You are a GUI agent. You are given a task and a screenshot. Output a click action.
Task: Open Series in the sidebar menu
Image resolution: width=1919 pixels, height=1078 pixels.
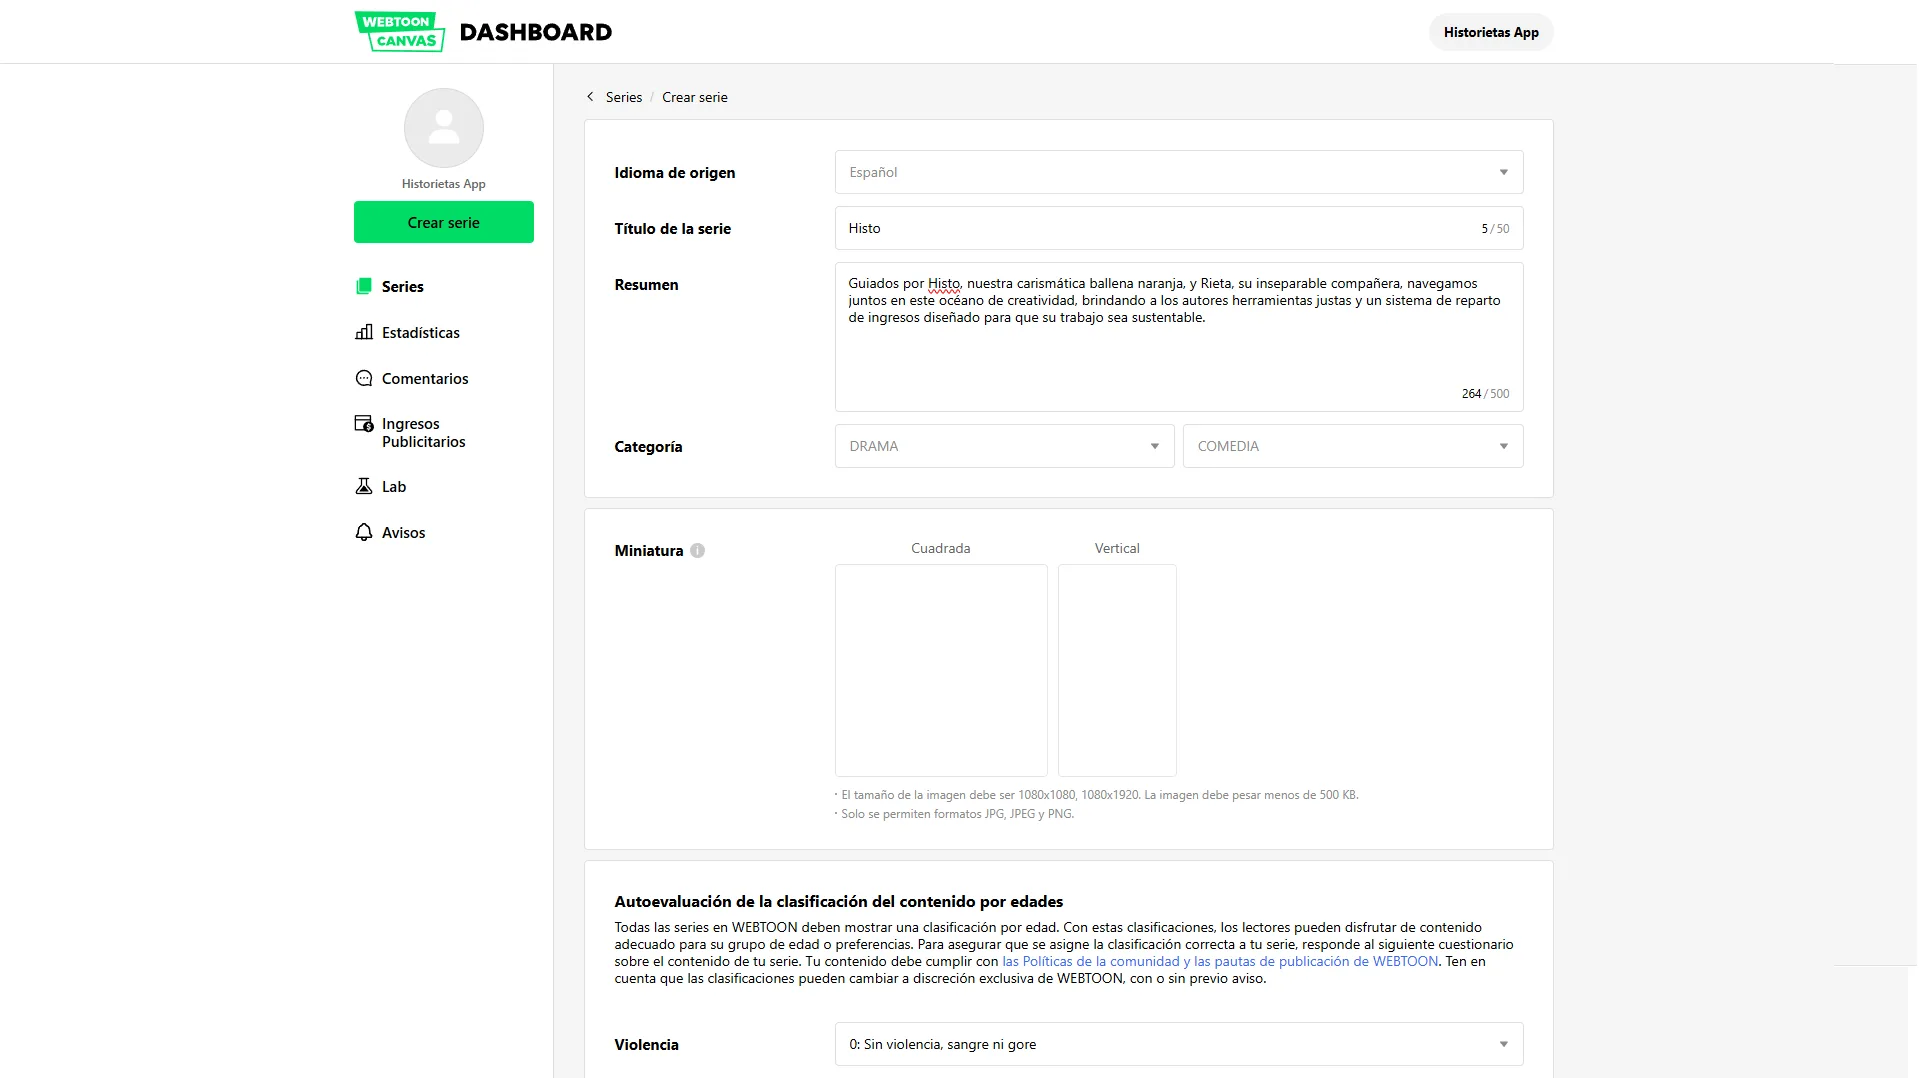pyautogui.click(x=403, y=287)
